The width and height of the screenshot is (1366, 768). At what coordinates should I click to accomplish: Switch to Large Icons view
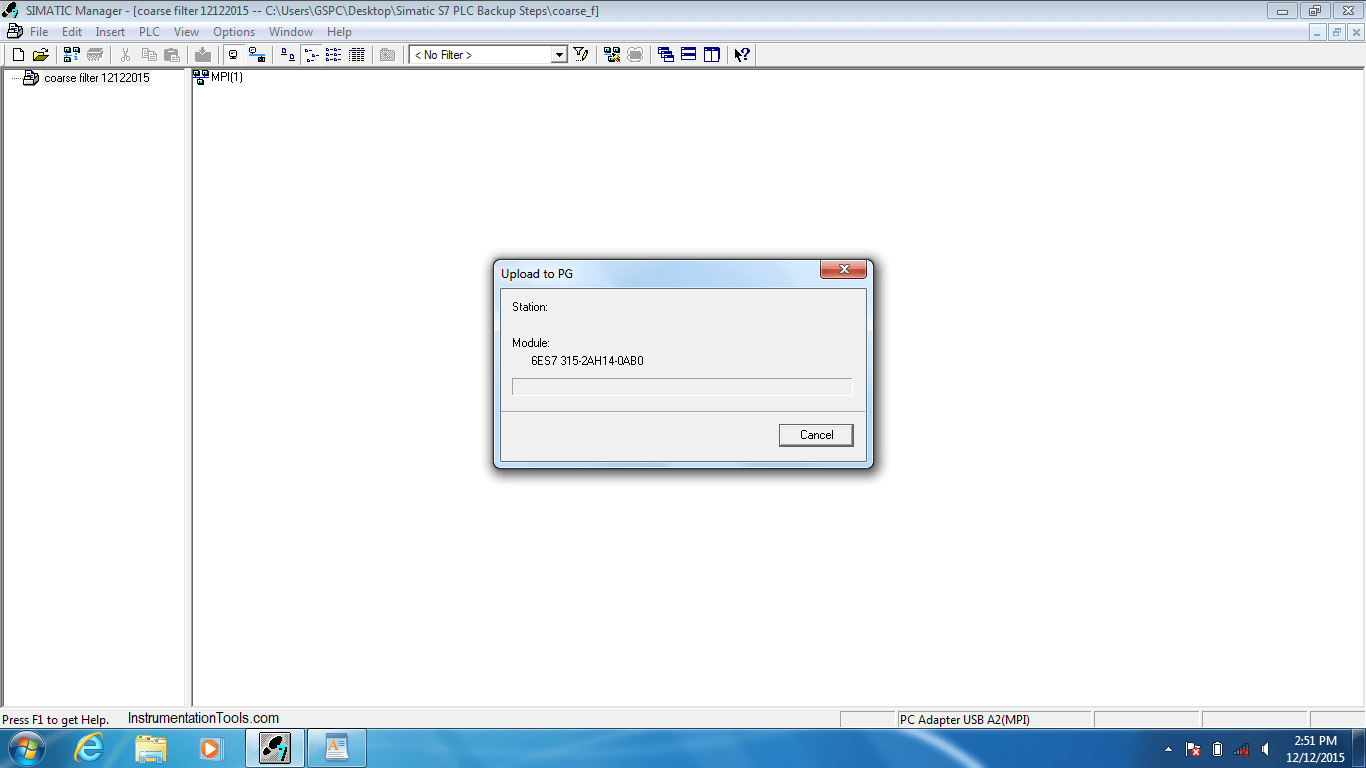click(x=288, y=55)
